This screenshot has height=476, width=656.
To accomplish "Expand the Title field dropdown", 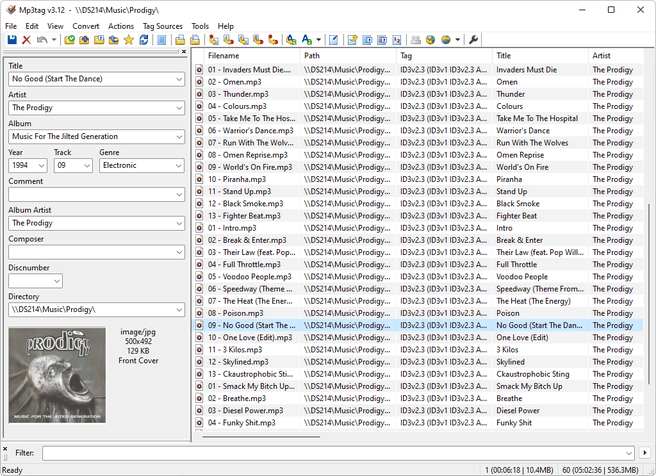I will 179,79.
